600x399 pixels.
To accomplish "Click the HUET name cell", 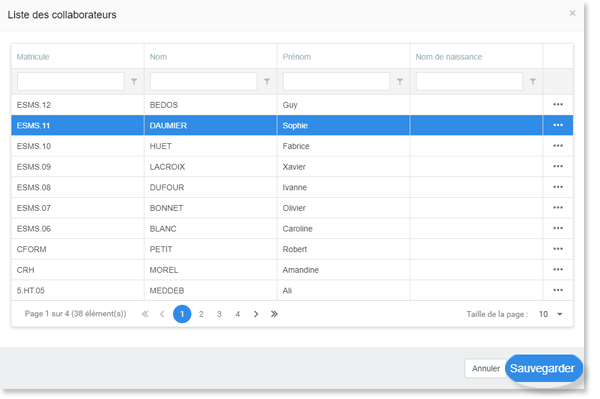I will (210, 146).
